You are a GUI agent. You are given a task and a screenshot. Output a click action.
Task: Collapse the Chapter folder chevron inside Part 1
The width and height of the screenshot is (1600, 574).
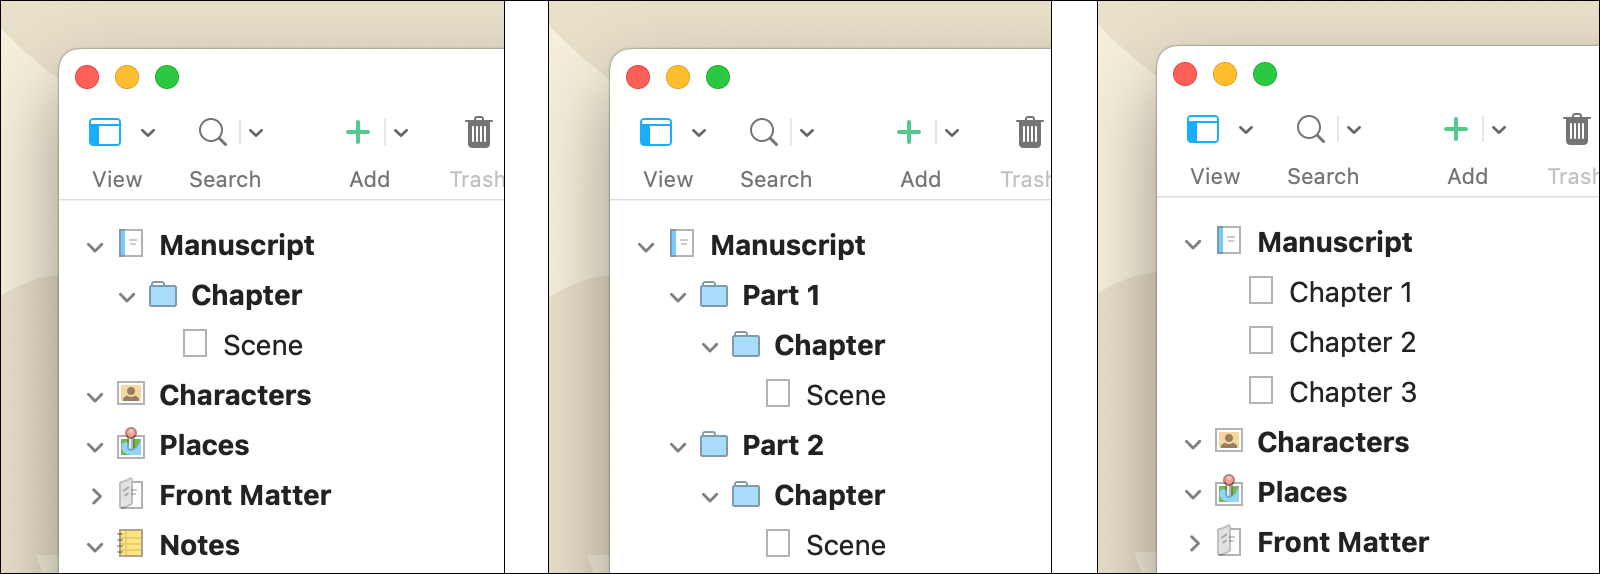click(710, 346)
